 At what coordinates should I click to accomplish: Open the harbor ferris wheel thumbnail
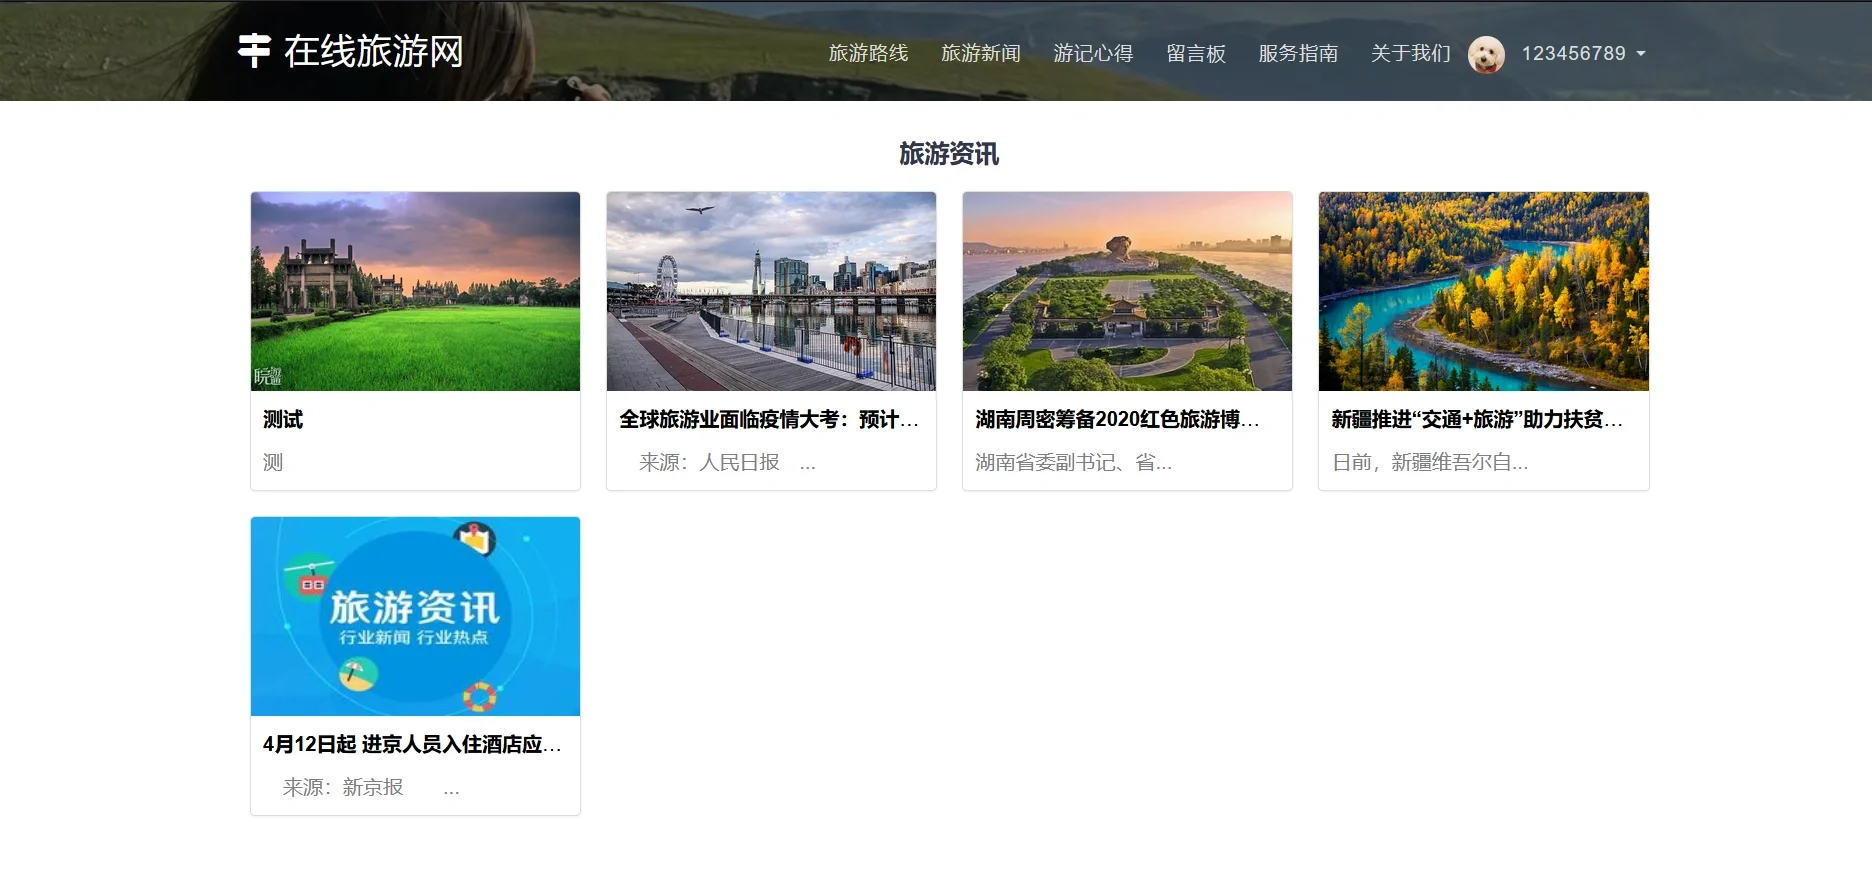pyautogui.click(x=771, y=291)
